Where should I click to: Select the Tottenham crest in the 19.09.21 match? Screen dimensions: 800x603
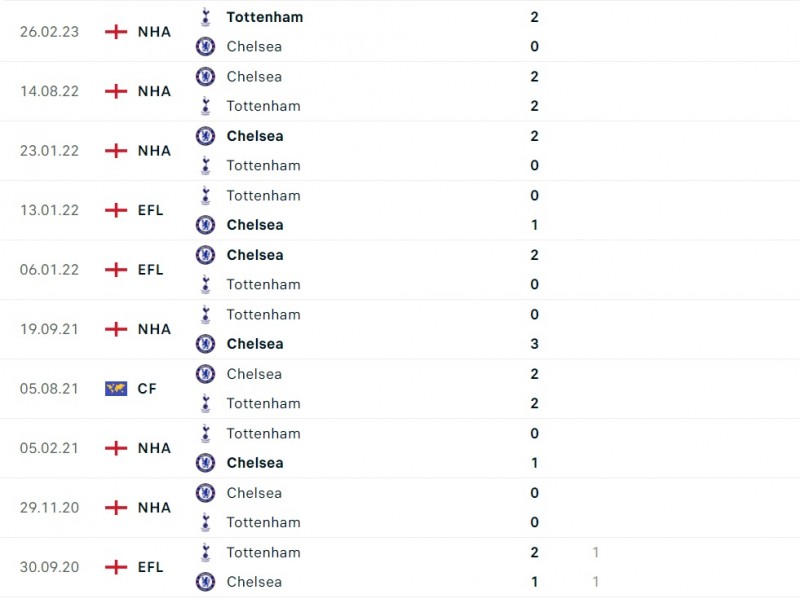(x=205, y=314)
